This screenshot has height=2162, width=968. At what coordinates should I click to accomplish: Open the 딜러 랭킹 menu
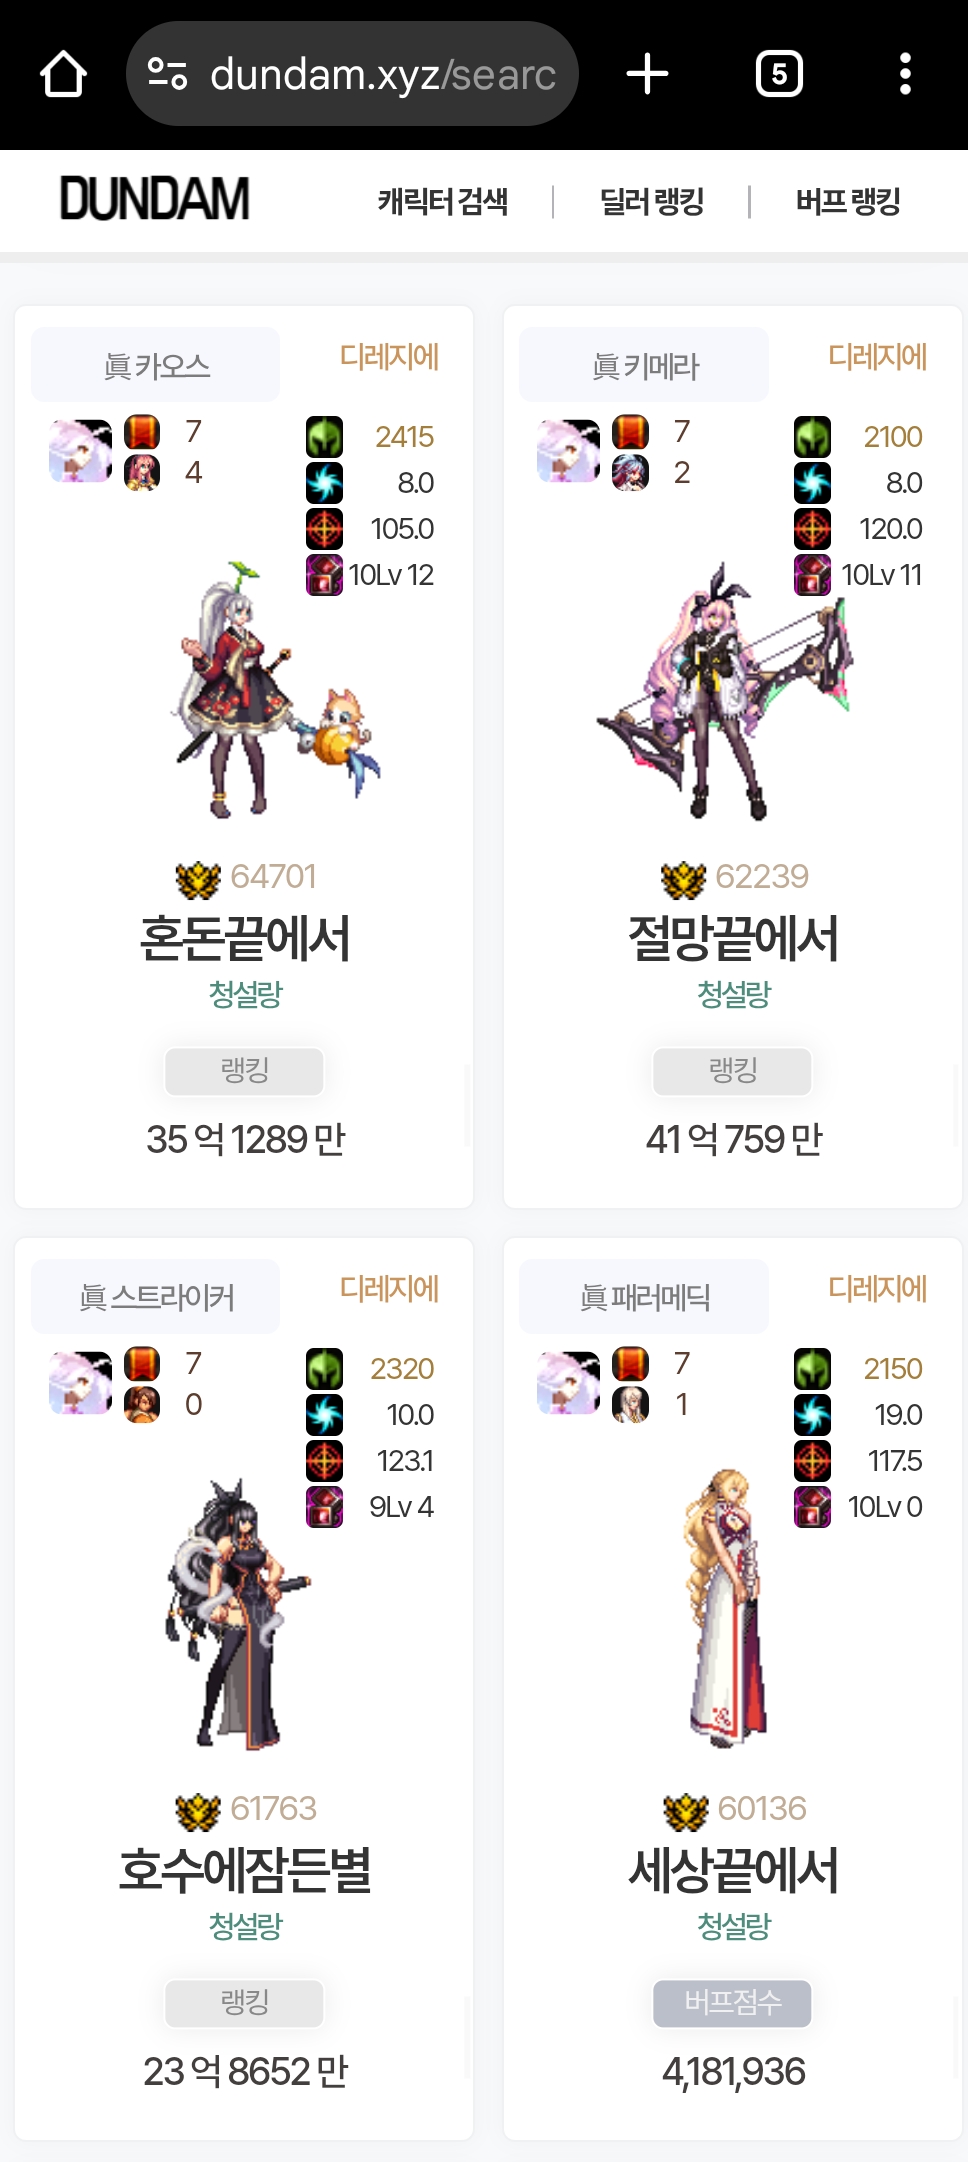652,201
